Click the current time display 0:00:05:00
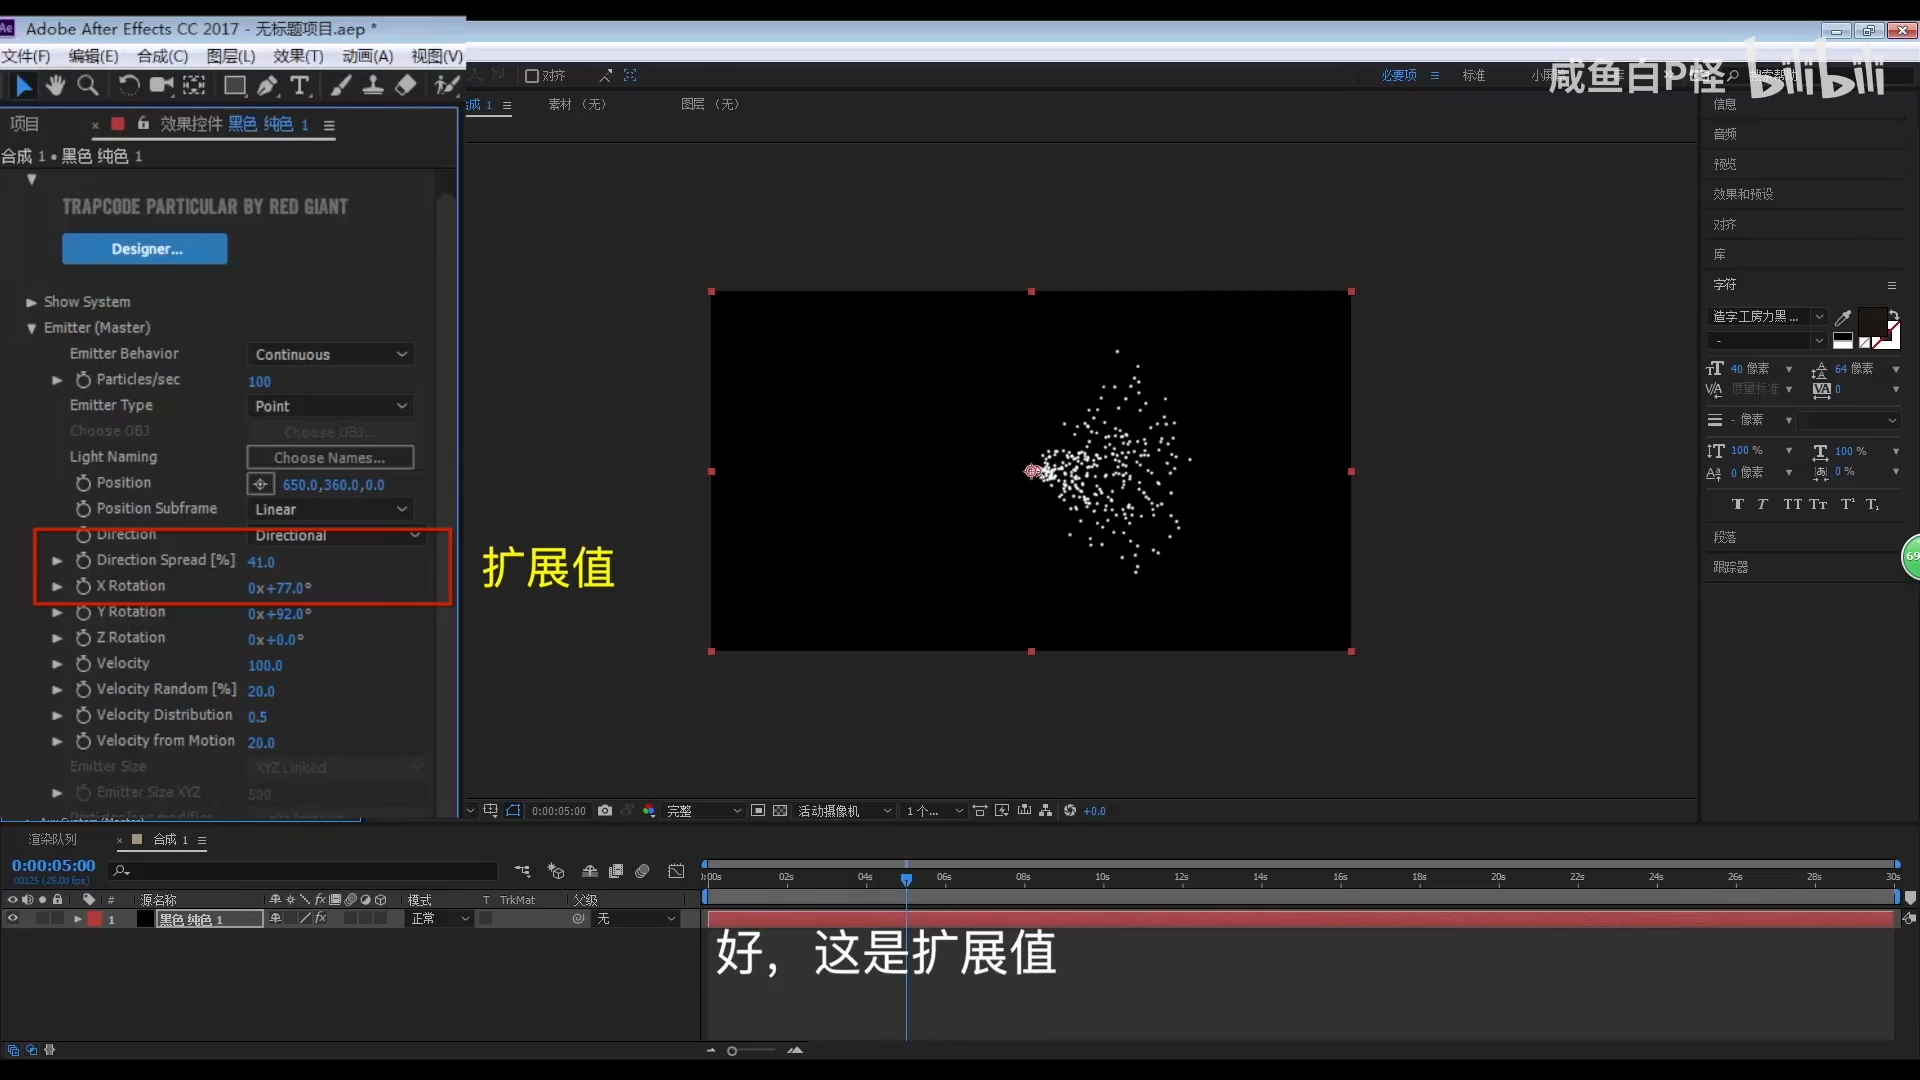 [52, 865]
